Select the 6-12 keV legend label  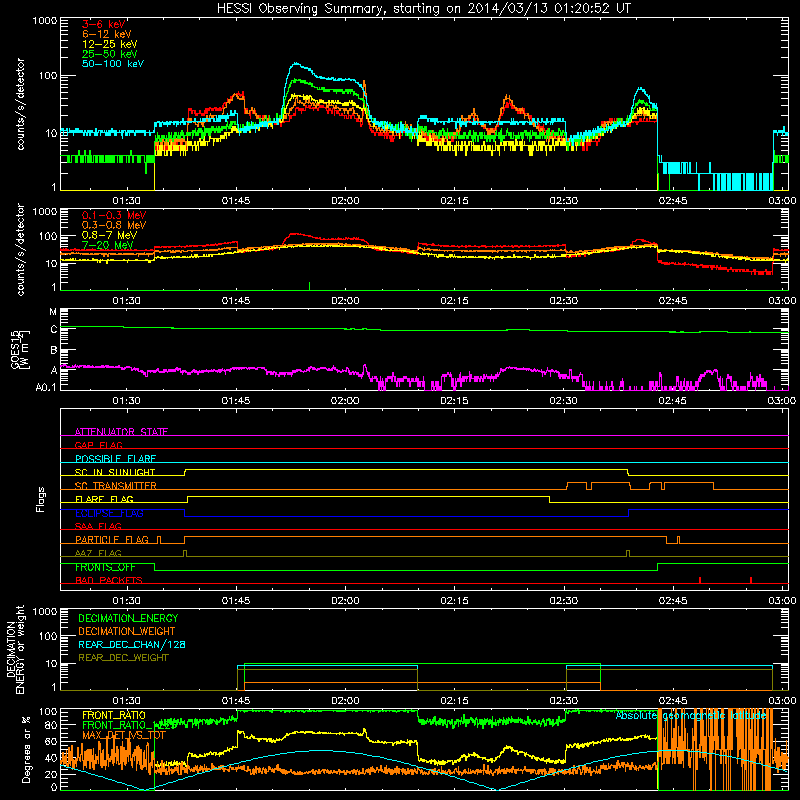tap(107, 34)
